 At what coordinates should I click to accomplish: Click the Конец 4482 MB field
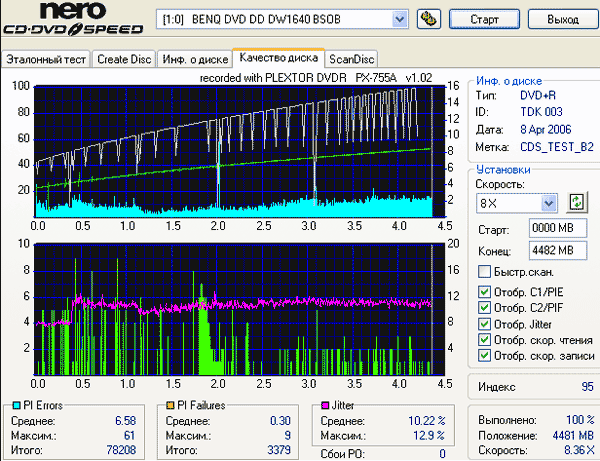558,251
